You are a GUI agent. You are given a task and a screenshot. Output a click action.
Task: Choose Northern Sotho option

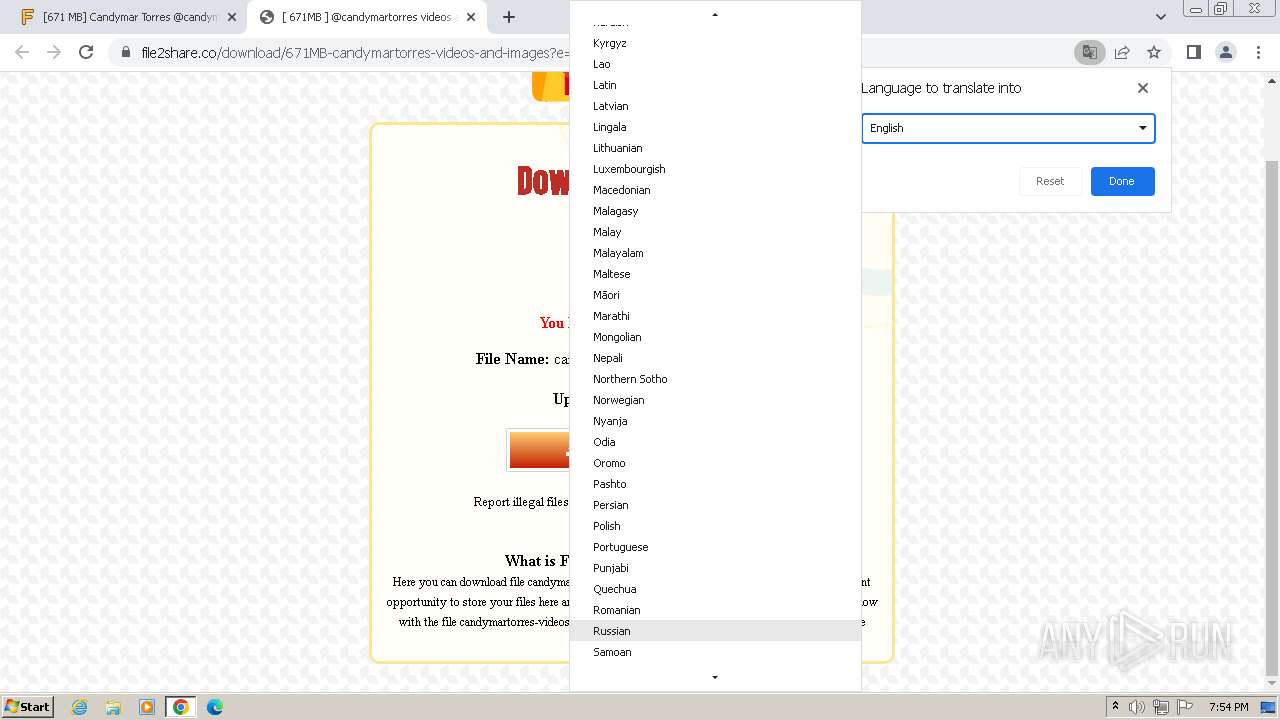point(715,379)
